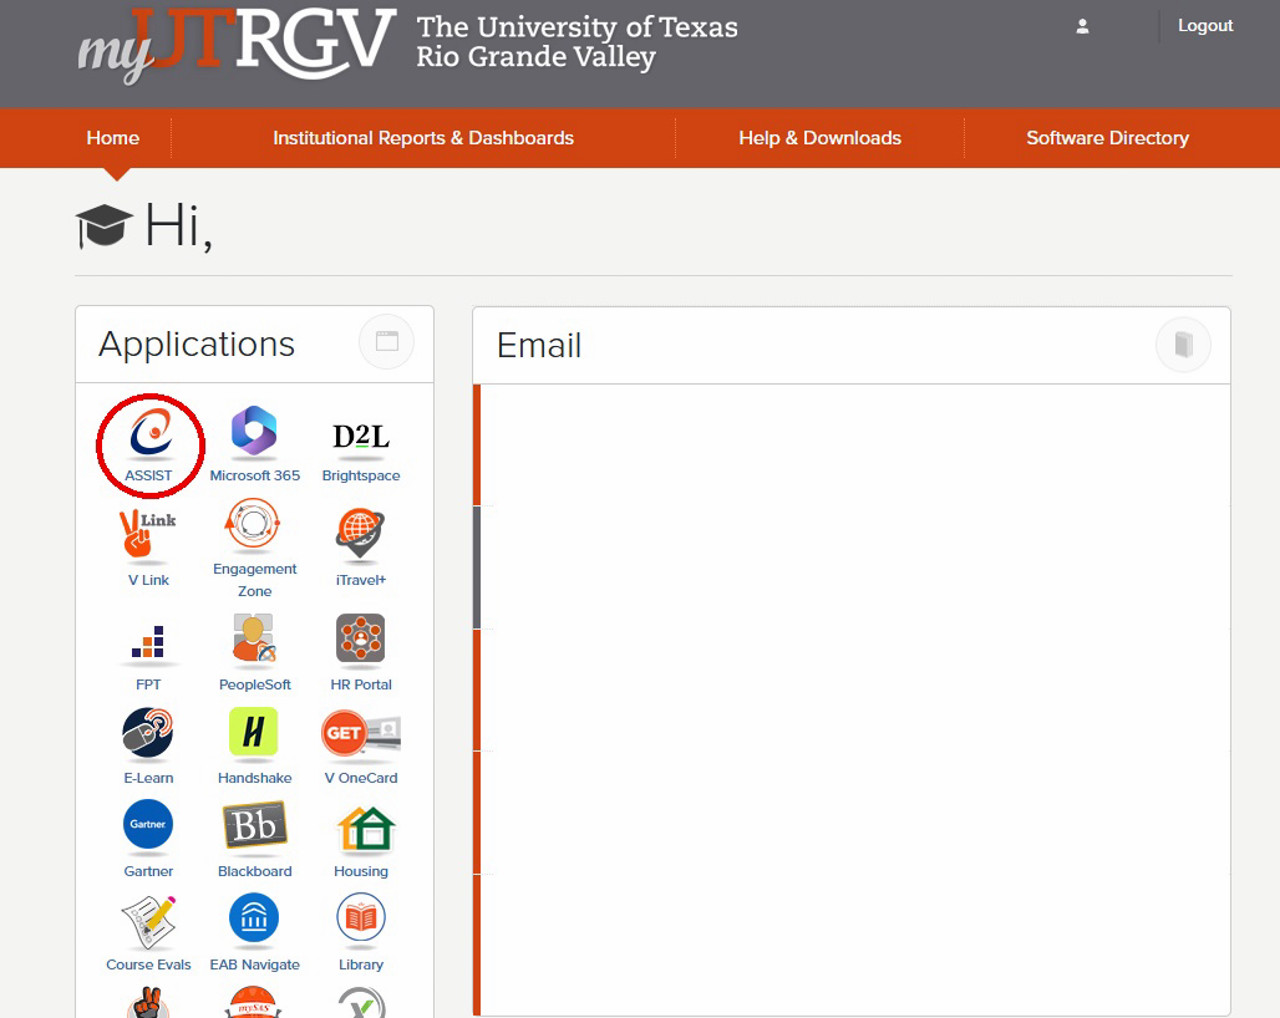Click the EAB Navigate text label

(x=255, y=965)
